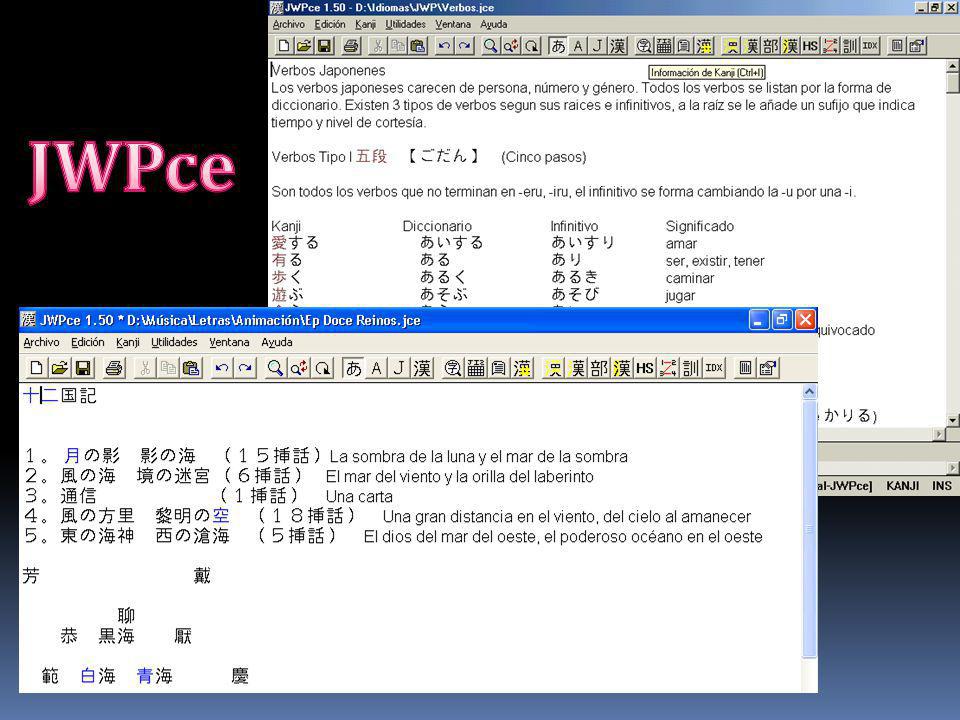Screen dimensions: 960x720
Task: Create a new file in the Verbos.jce window
Action: [283, 46]
